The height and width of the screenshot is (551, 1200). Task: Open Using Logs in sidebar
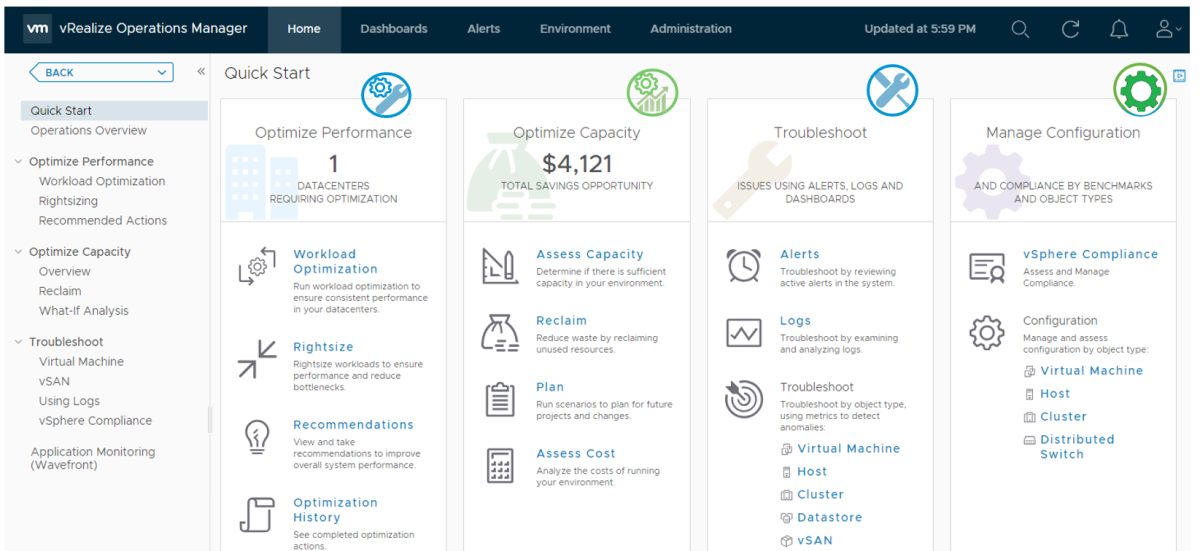tap(69, 401)
